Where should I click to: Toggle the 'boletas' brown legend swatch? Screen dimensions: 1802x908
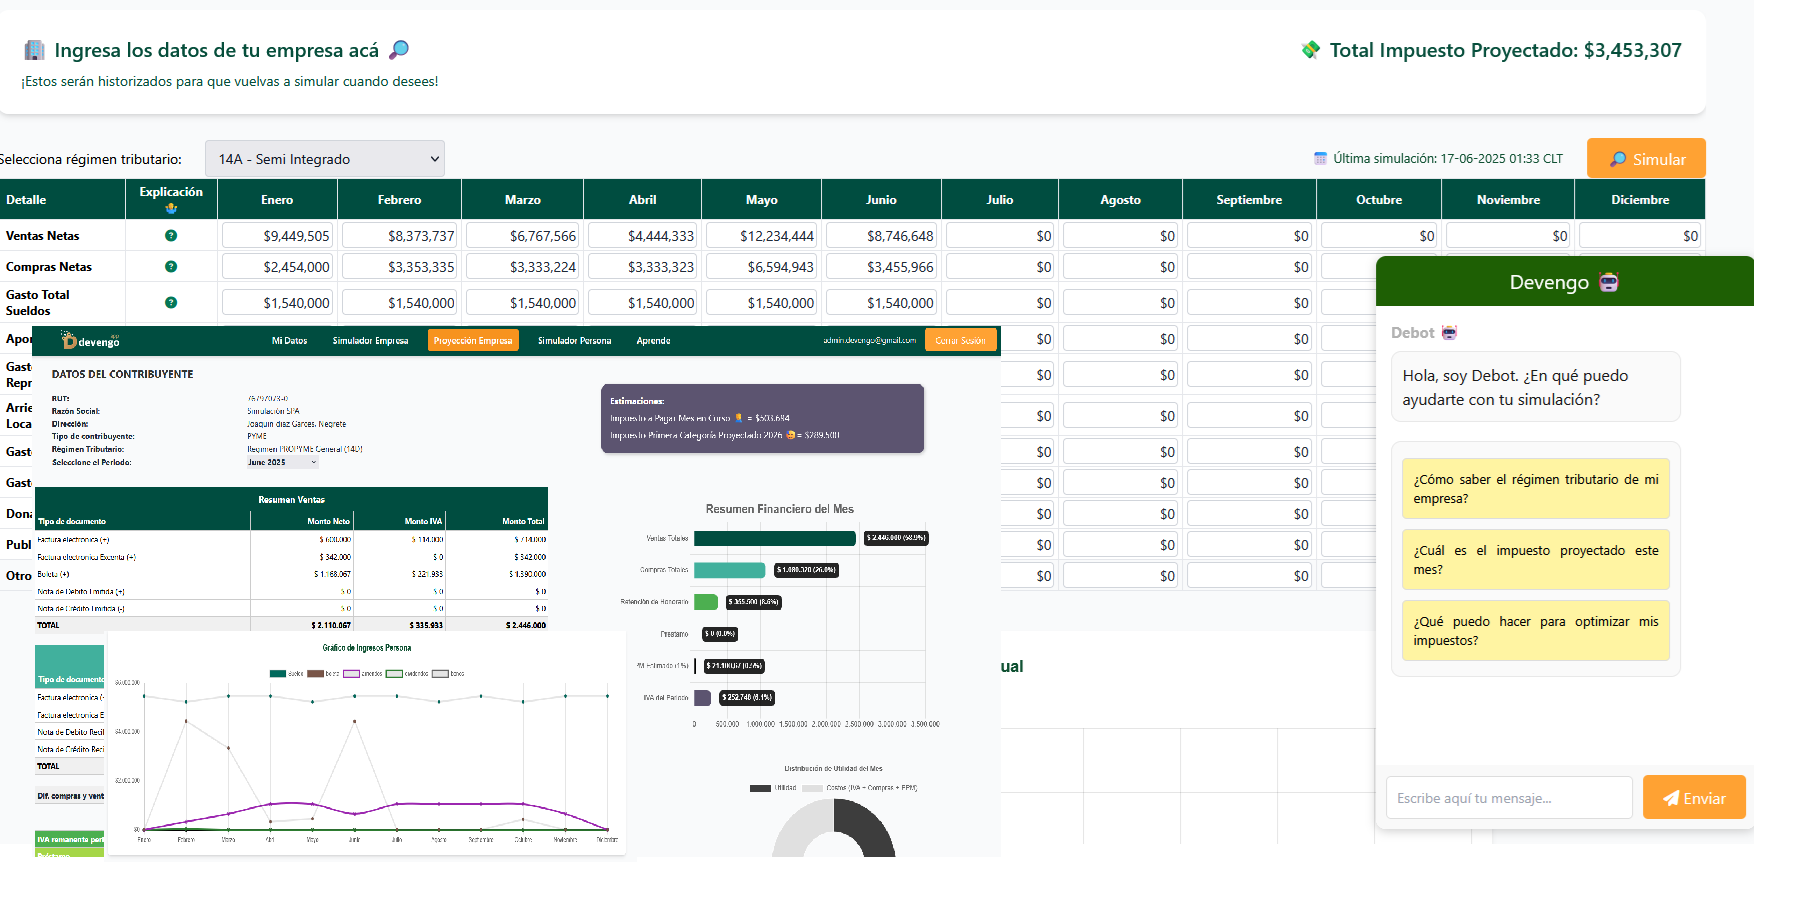315,674
